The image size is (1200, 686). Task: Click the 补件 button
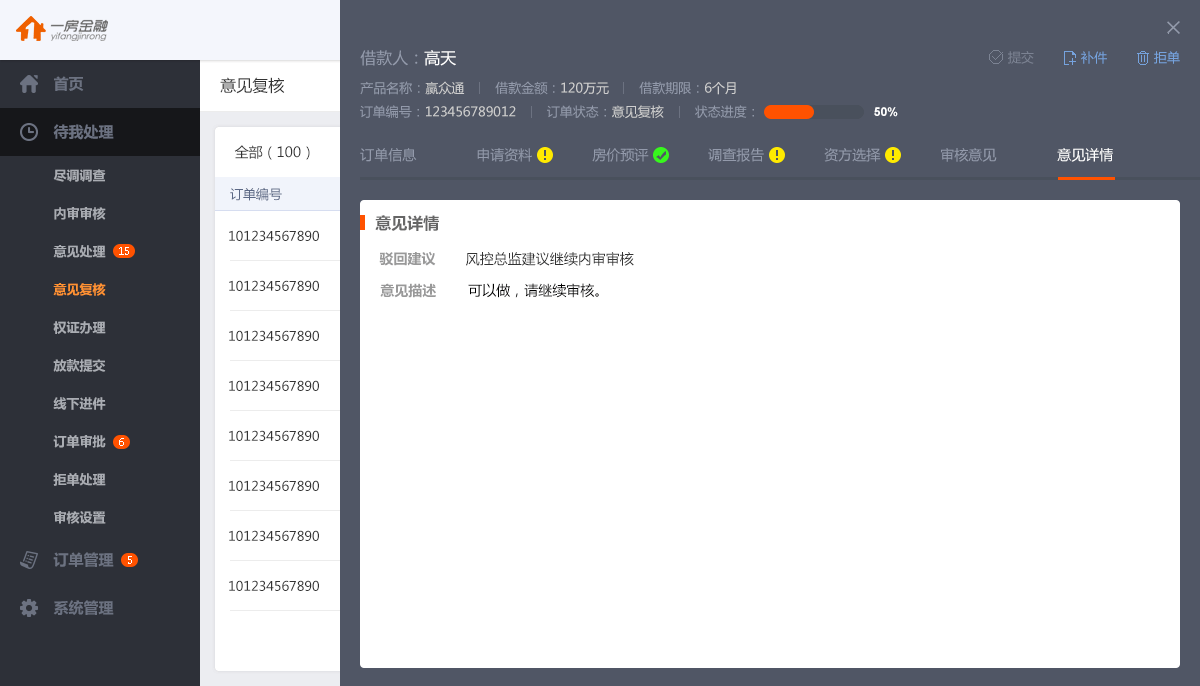[x=1085, y=58]
